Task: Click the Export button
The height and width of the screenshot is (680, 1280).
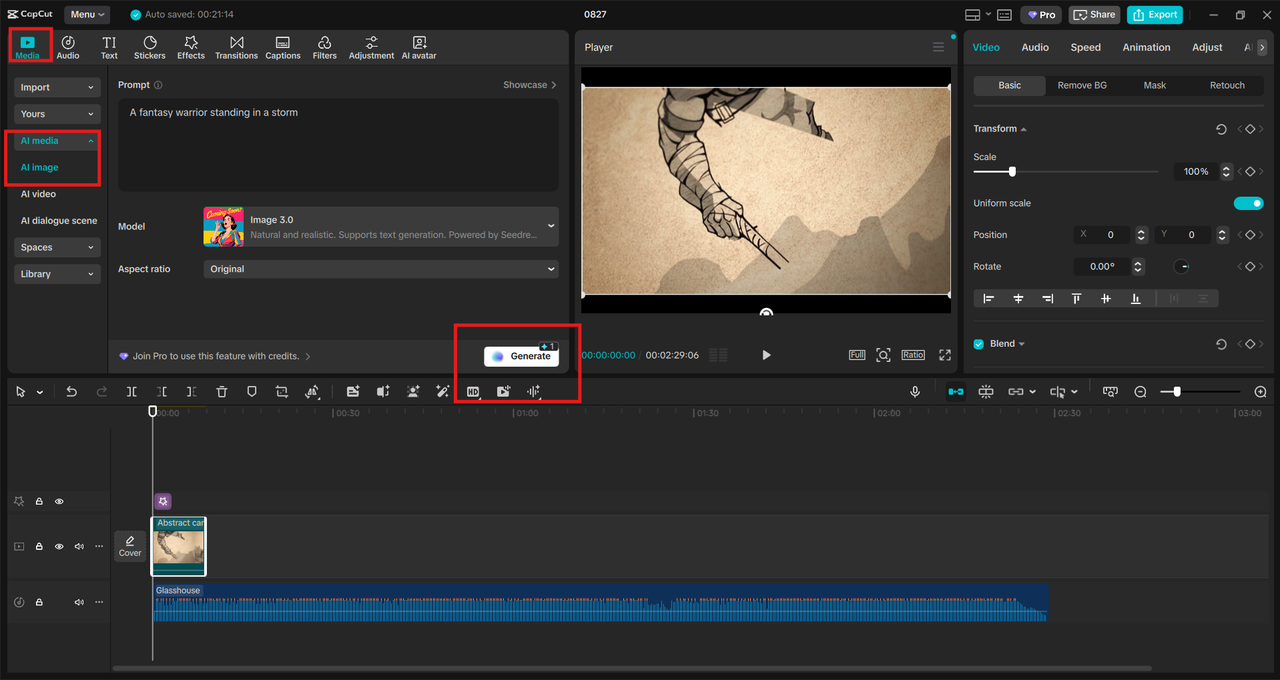Action: [x=1154, y=15]
